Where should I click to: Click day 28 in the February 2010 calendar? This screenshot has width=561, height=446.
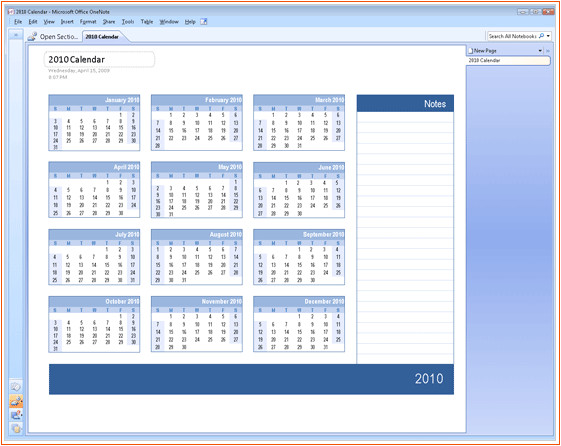click(158, 146)
